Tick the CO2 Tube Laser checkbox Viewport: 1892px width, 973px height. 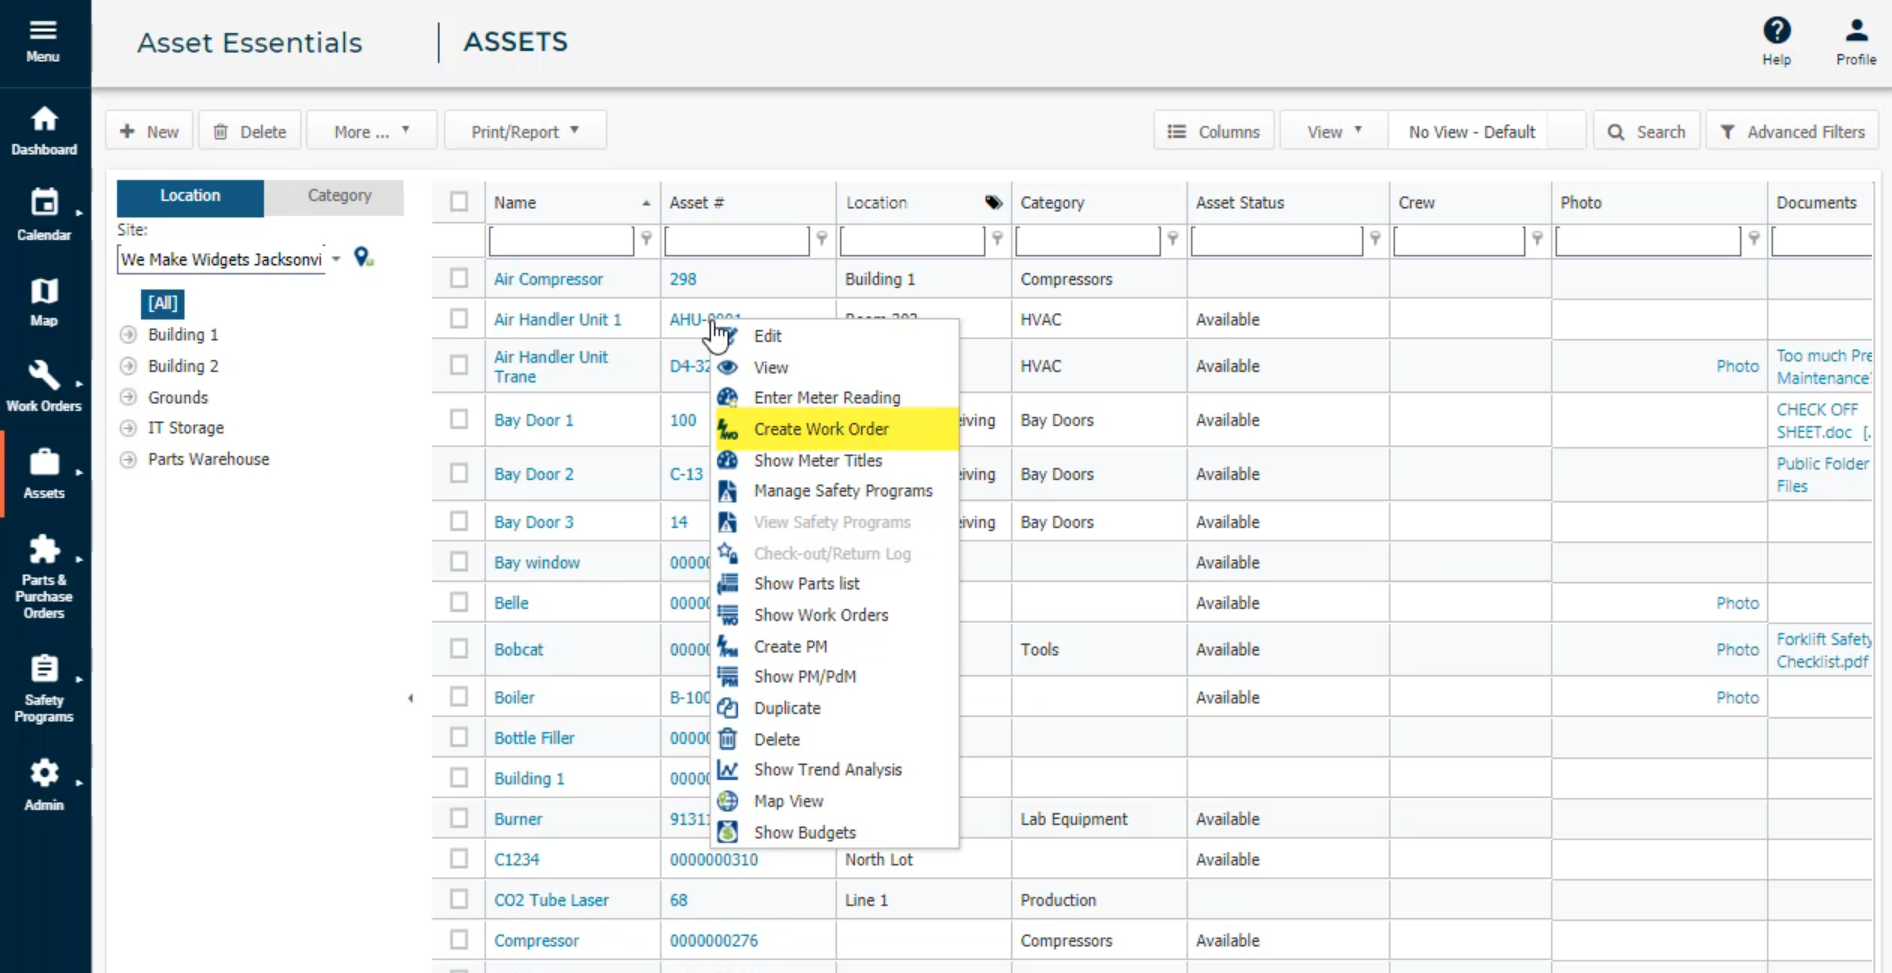point(459,900)
